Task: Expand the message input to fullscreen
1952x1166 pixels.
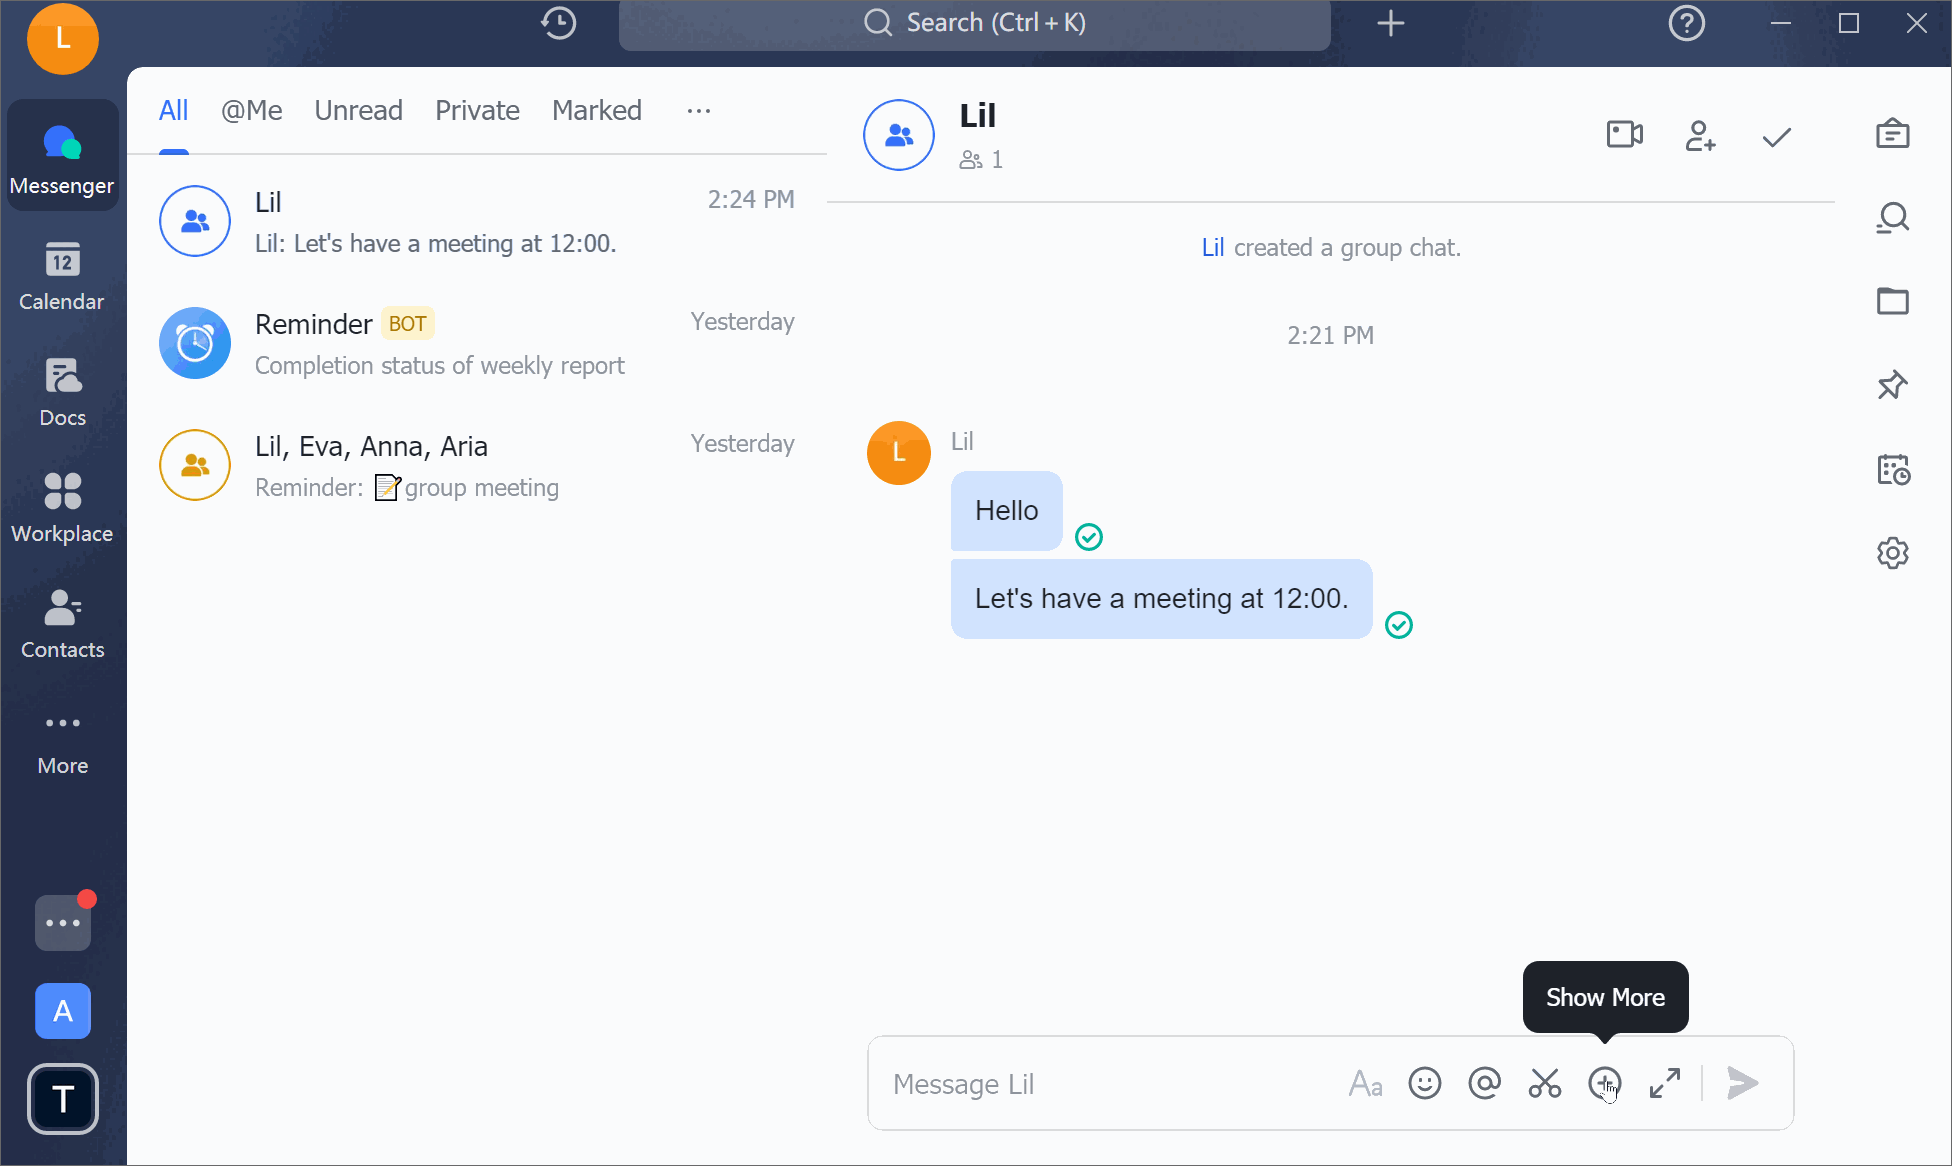Action: click(1665, 1083)
